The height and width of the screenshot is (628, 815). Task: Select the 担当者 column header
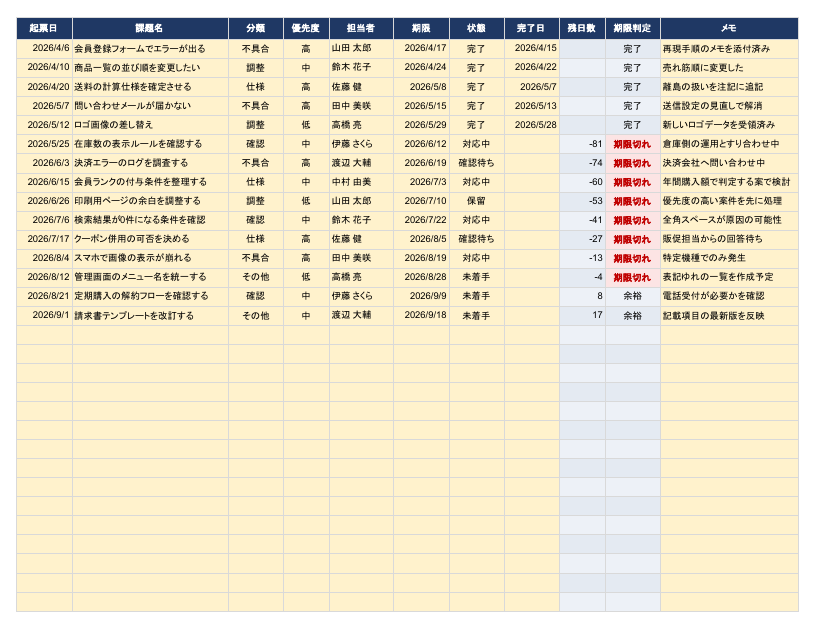click(x=361, y=28)
